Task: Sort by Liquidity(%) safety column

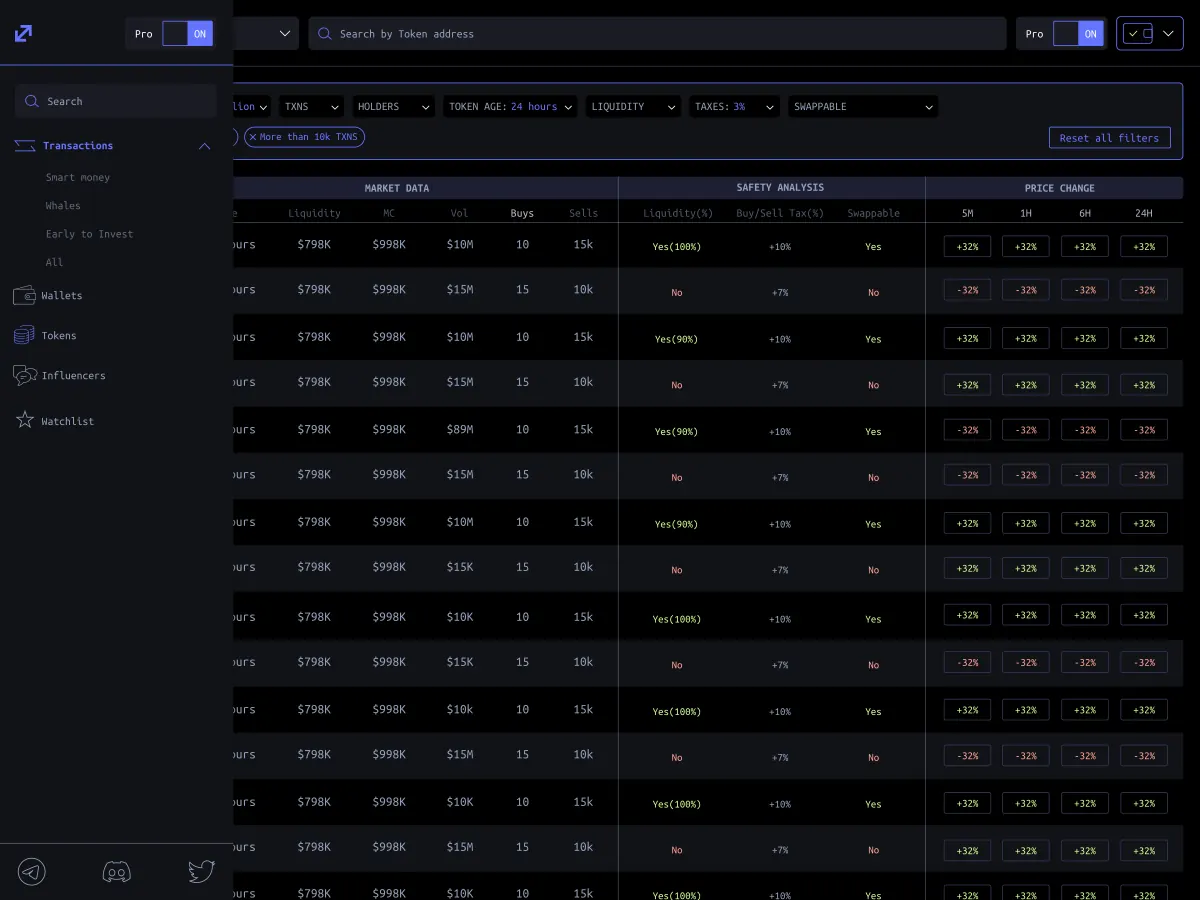Action: pos(677,213)
